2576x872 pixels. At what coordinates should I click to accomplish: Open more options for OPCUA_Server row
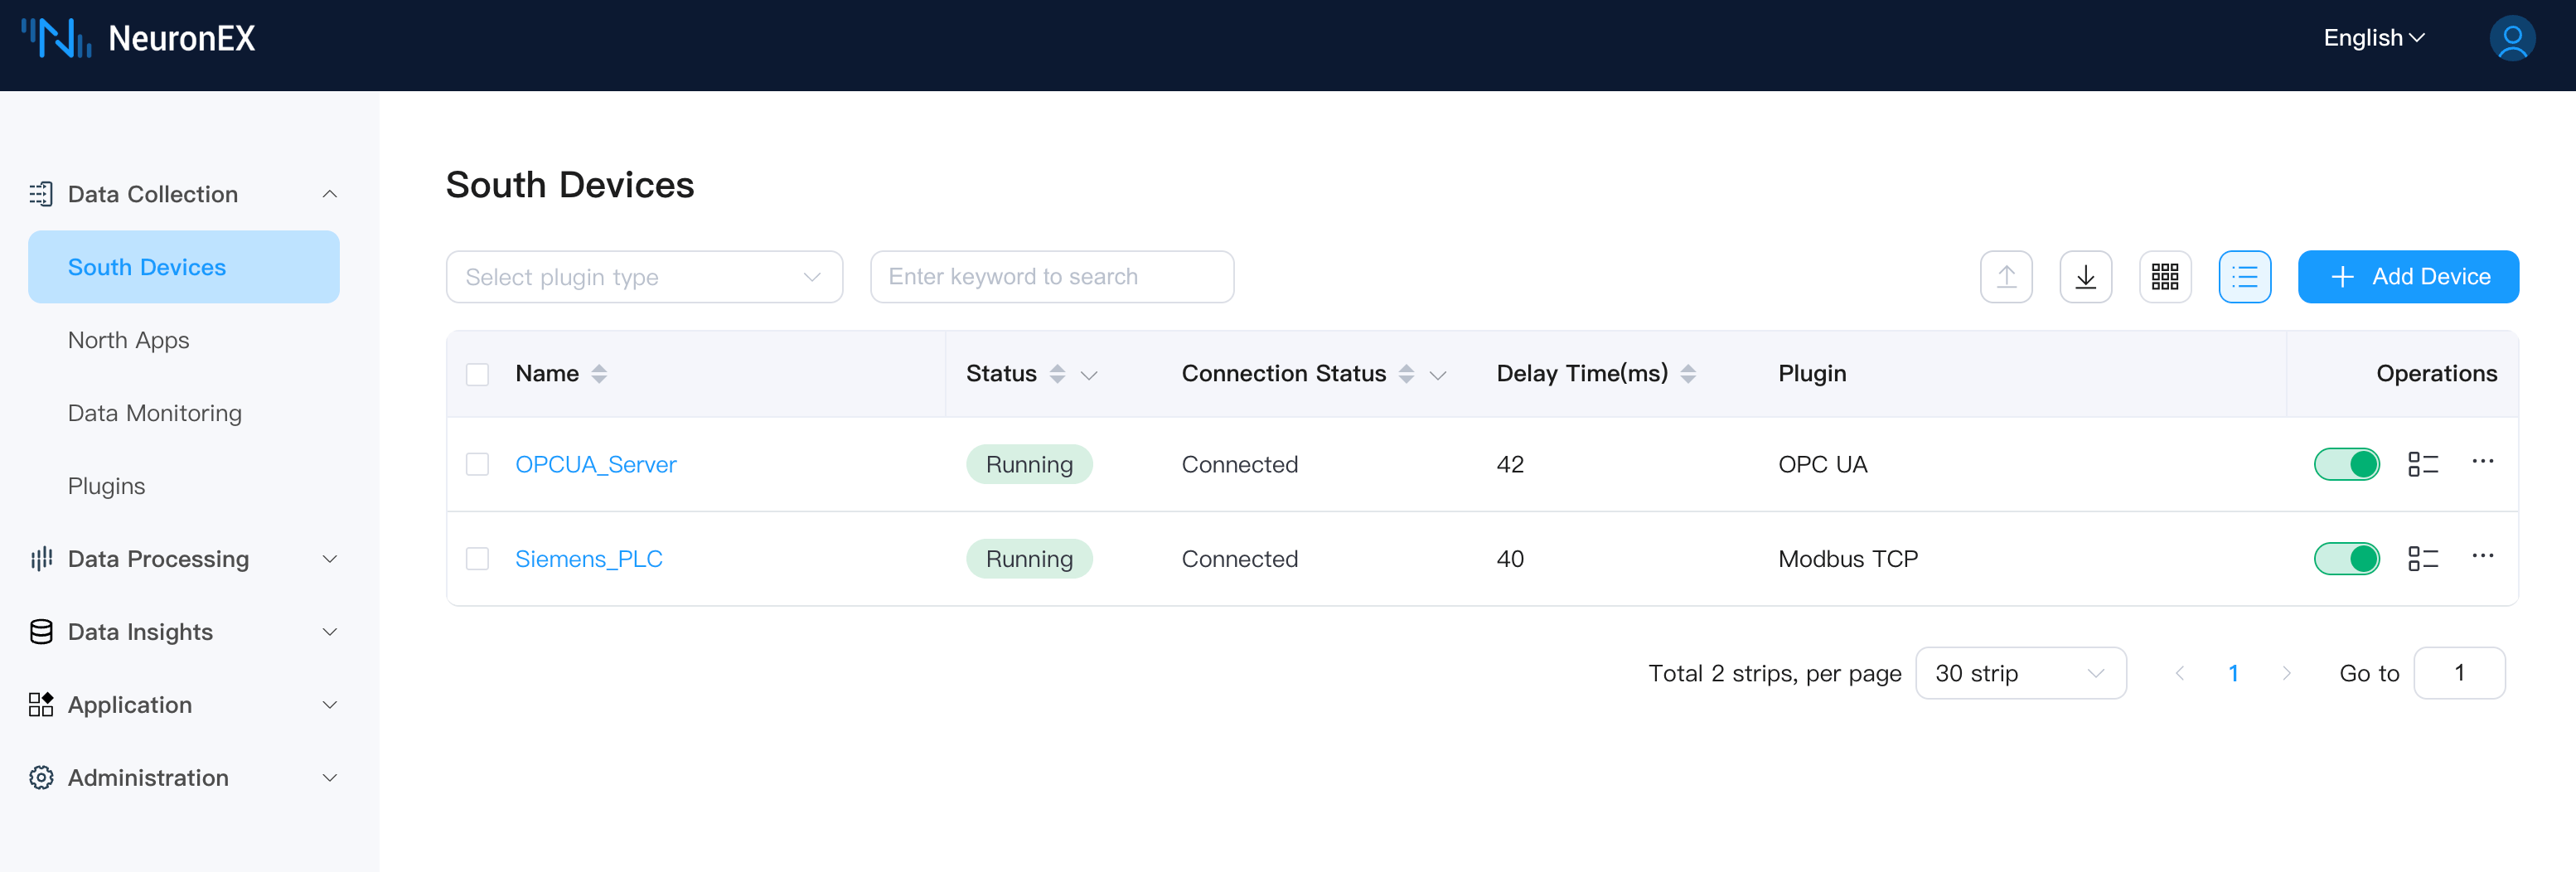(2482, 462)
